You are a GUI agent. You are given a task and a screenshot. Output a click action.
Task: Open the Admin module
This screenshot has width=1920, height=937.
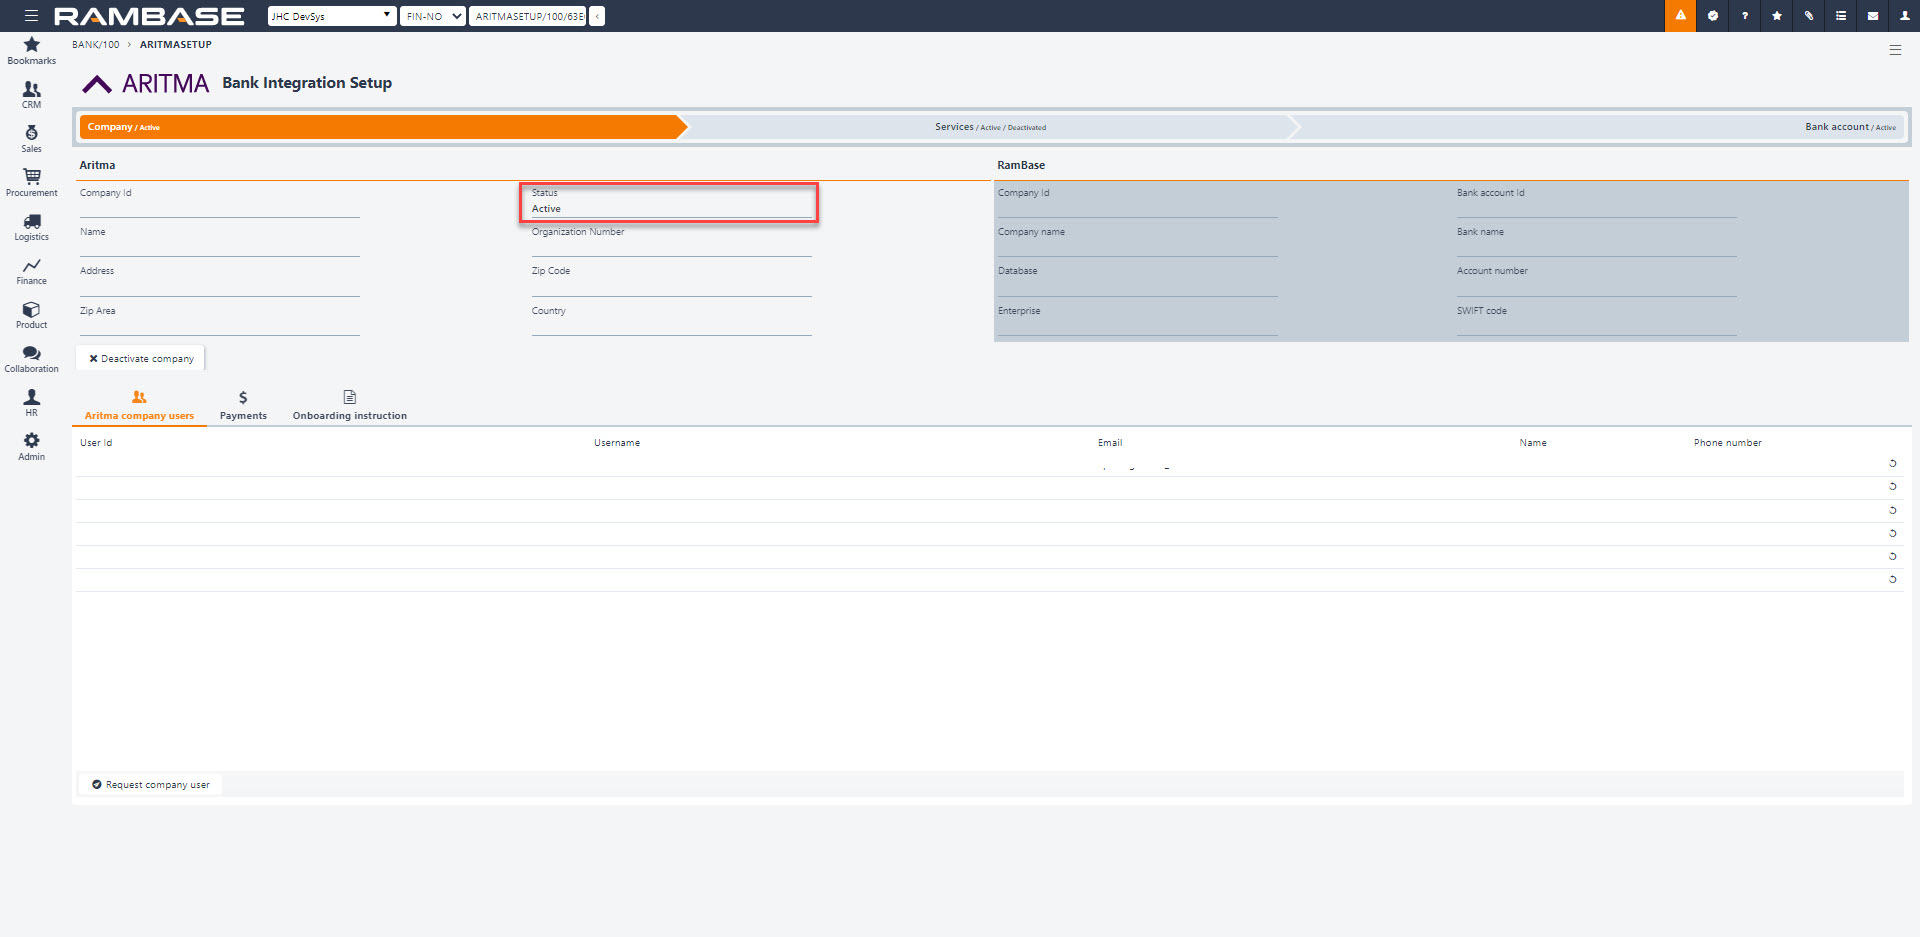32,447
